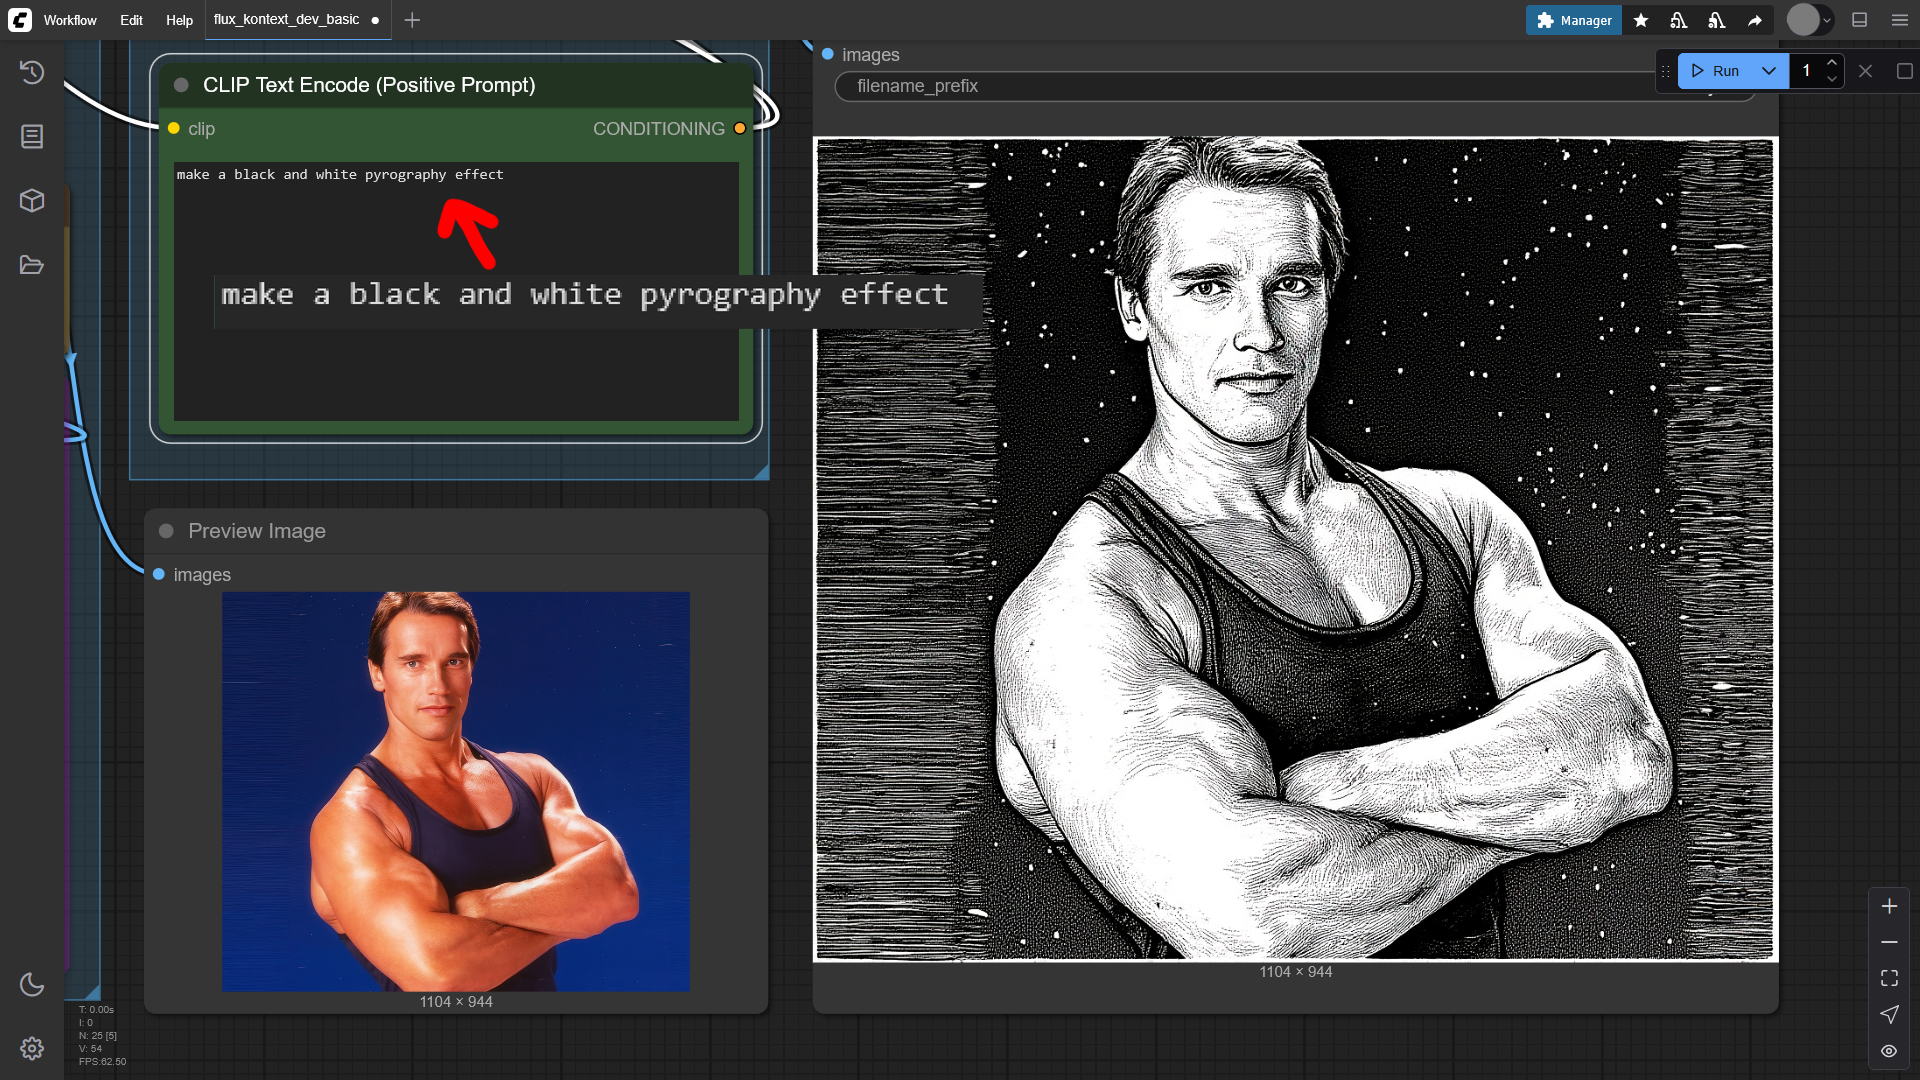Screen dimensions: 1920x1080
Task: Toggle link visibility eye icon
Action: 1889,1051
